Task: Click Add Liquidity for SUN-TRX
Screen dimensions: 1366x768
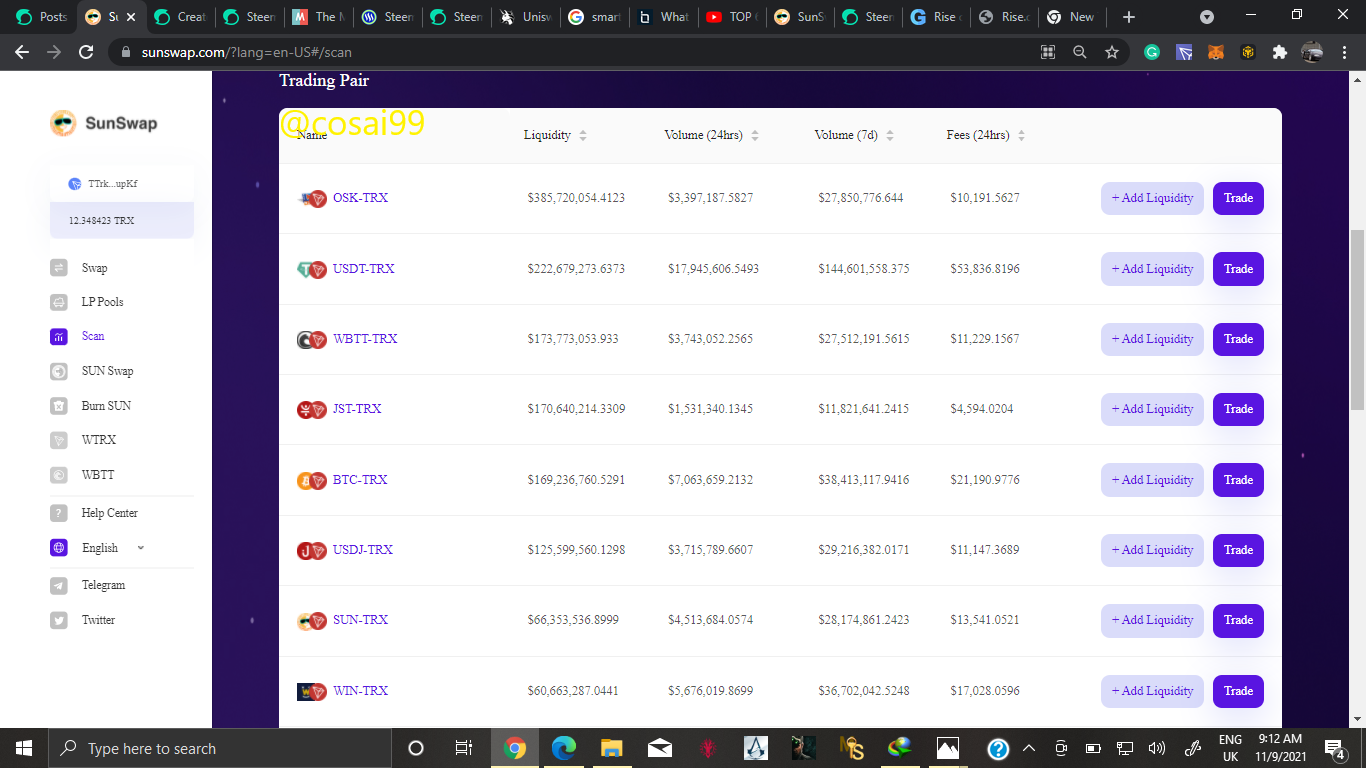Action: coord(1152,620)
